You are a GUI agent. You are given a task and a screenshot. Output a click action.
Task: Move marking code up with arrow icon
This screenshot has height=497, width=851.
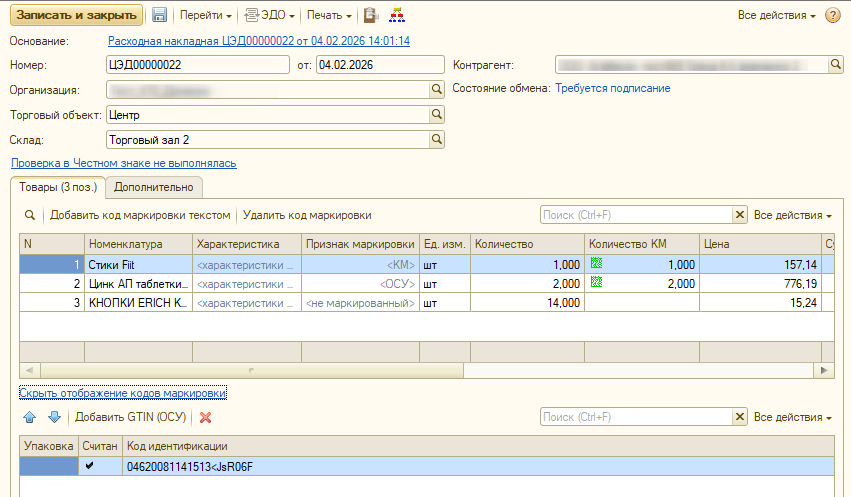pos(30,417)
